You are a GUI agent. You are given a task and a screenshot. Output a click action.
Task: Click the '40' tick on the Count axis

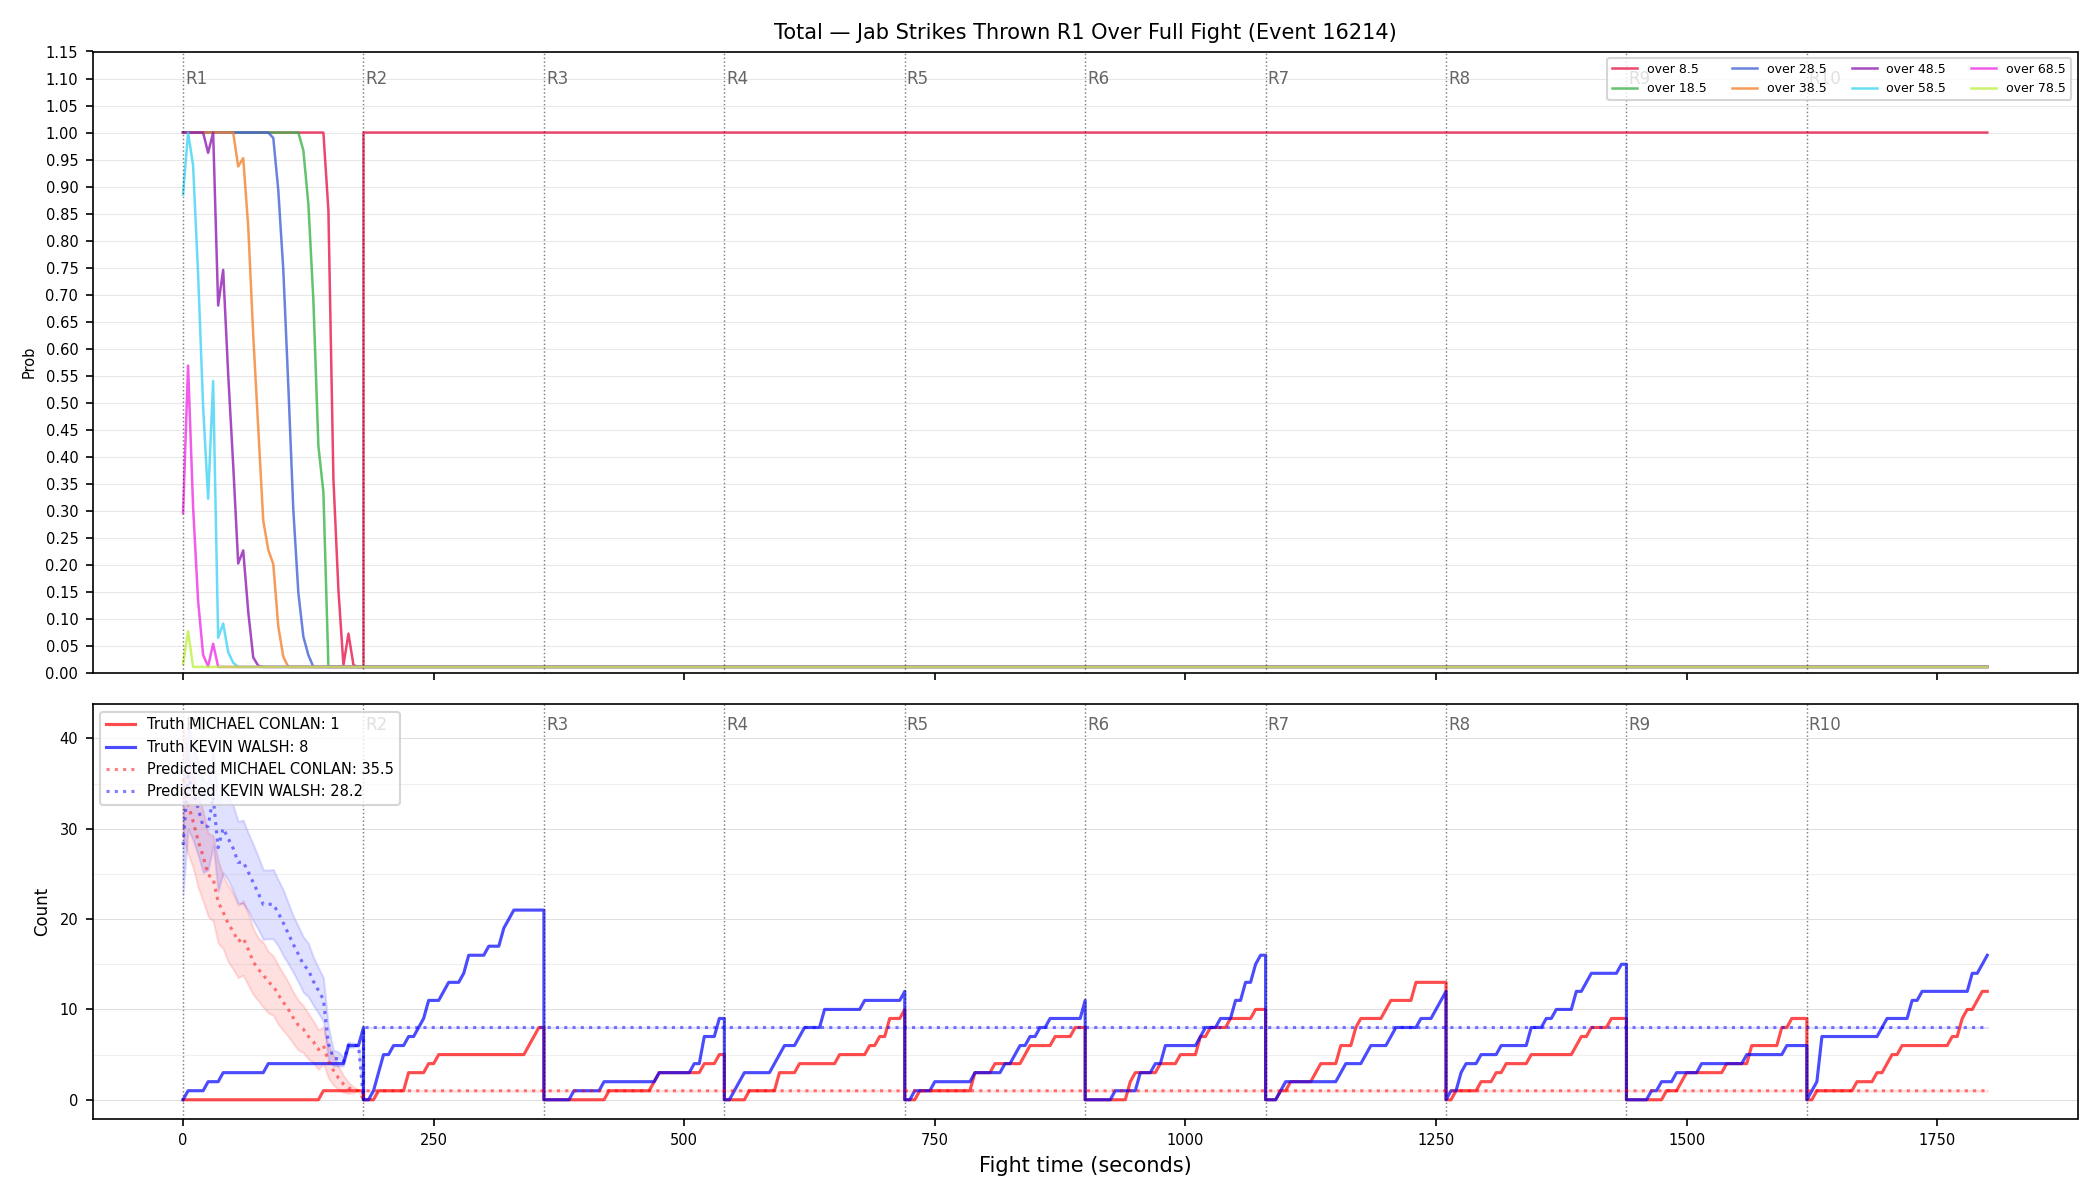[68, 738]
